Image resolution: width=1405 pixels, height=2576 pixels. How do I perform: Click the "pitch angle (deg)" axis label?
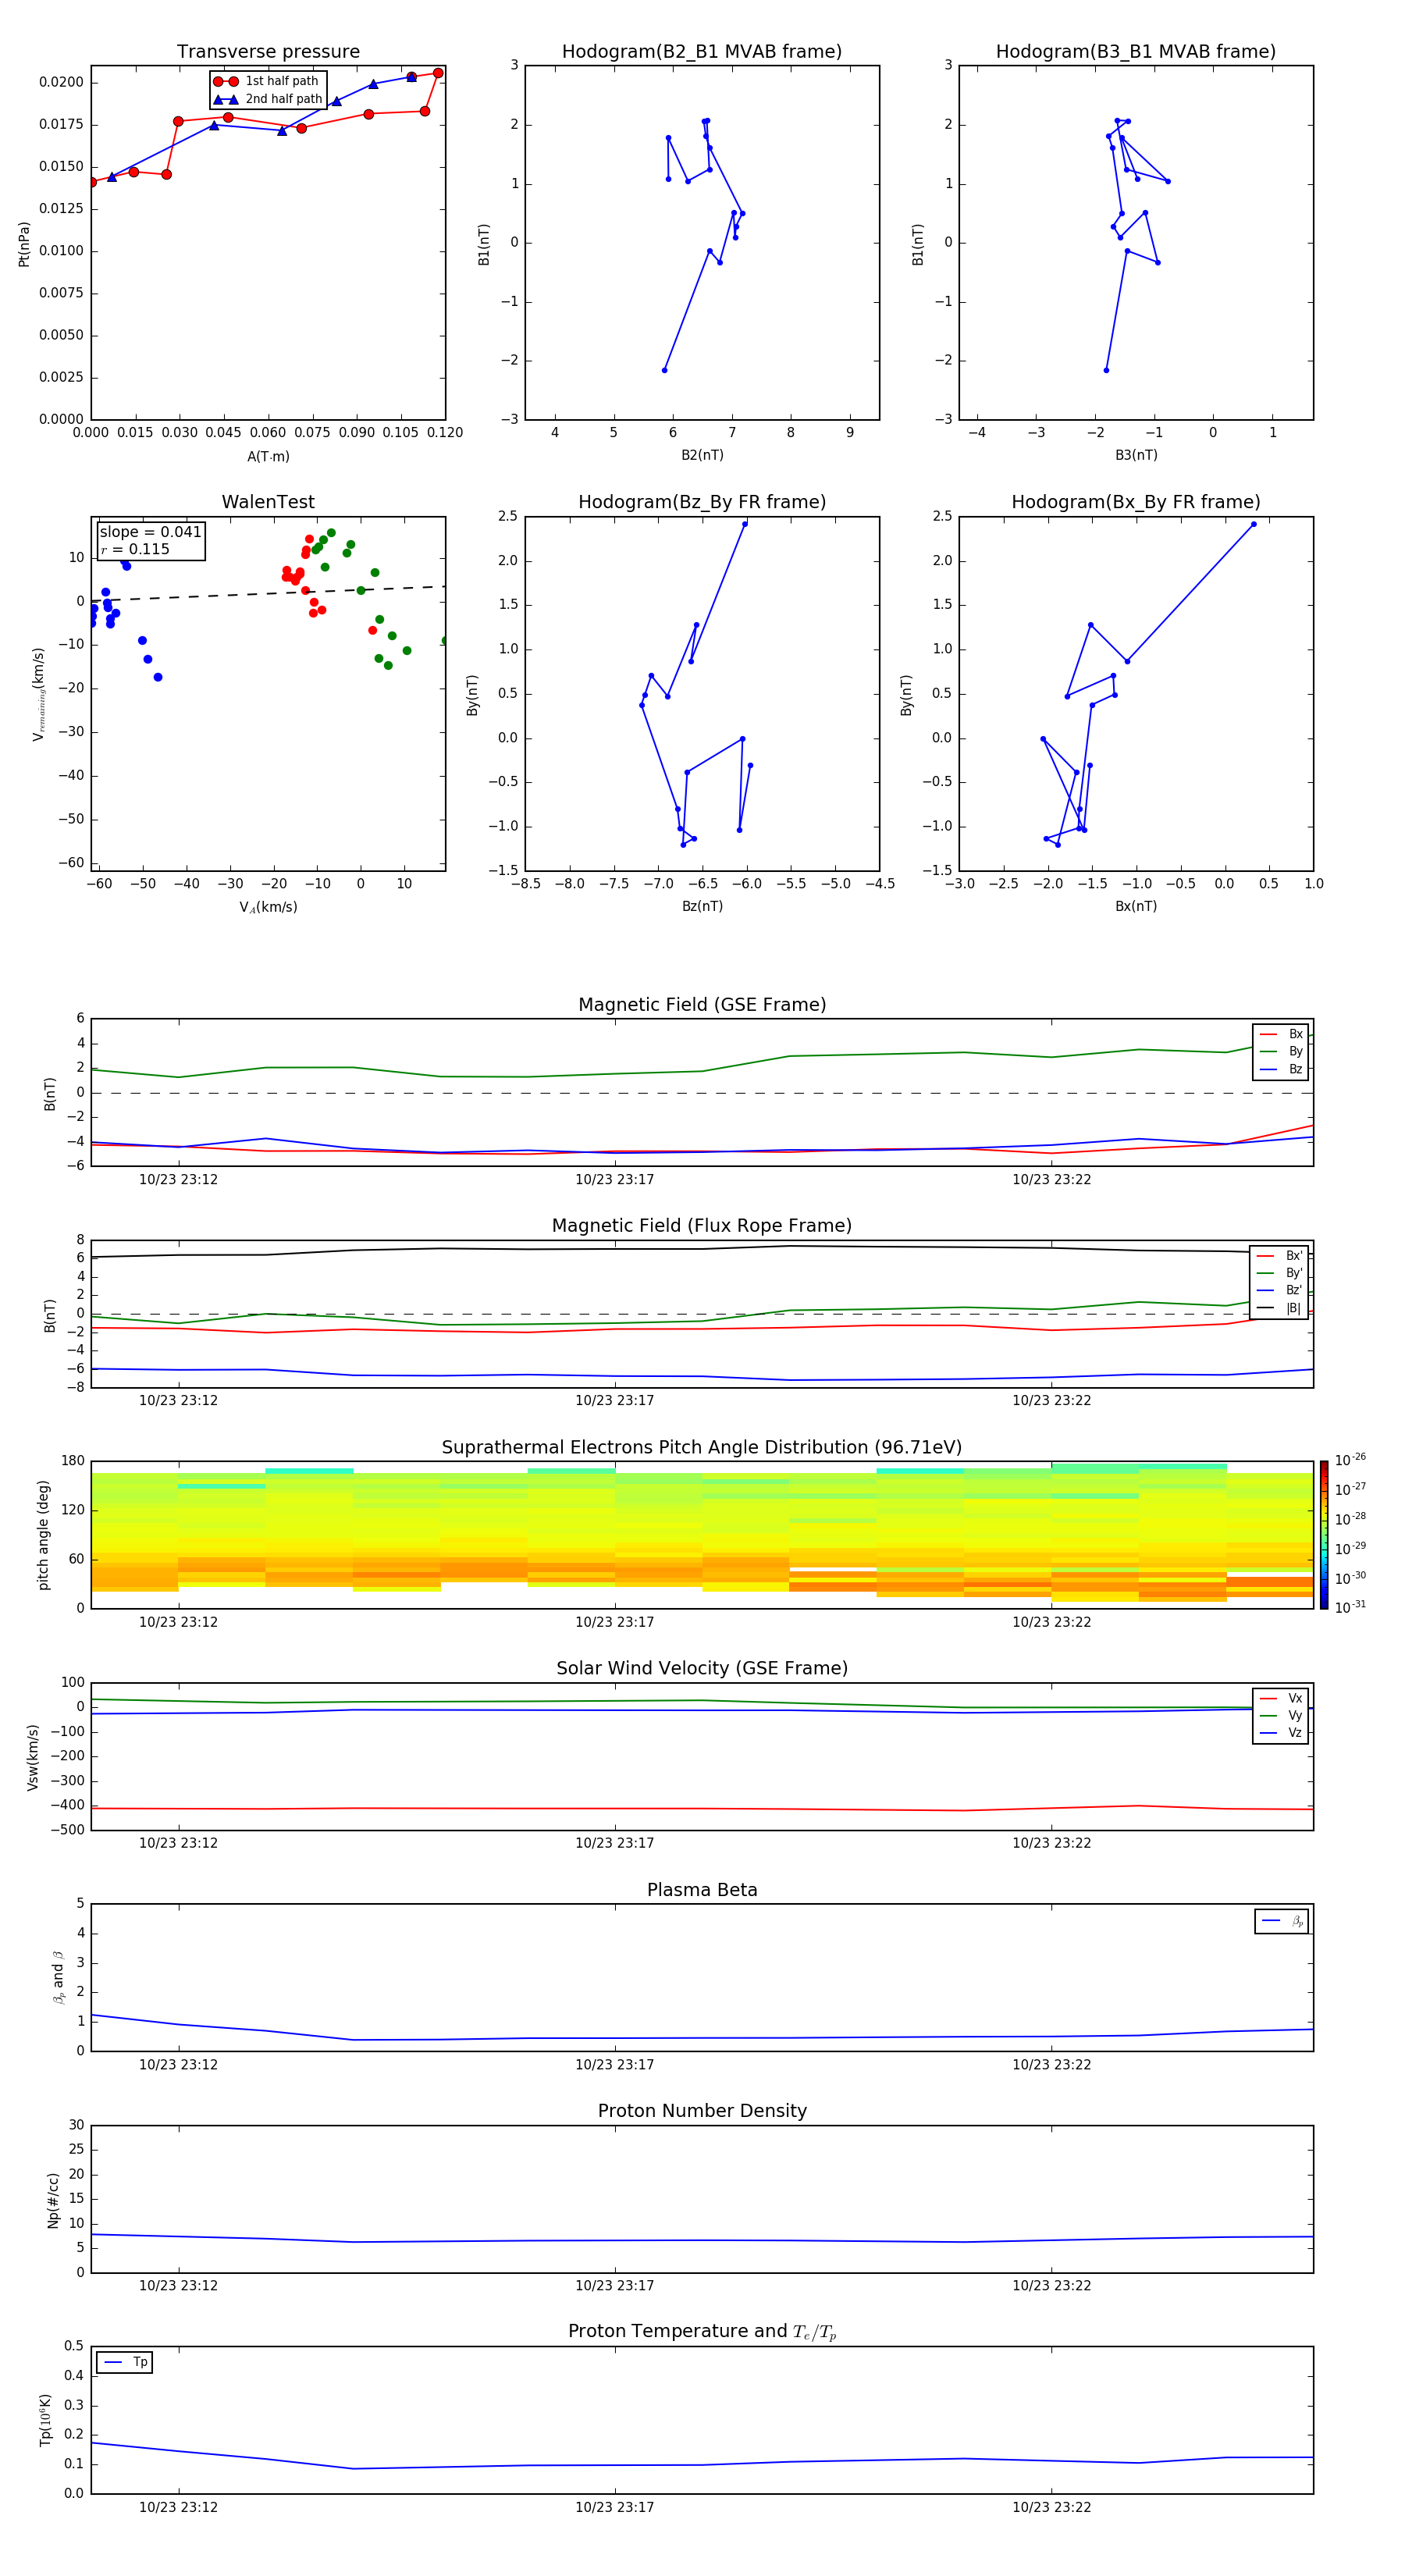point(43,1535)
